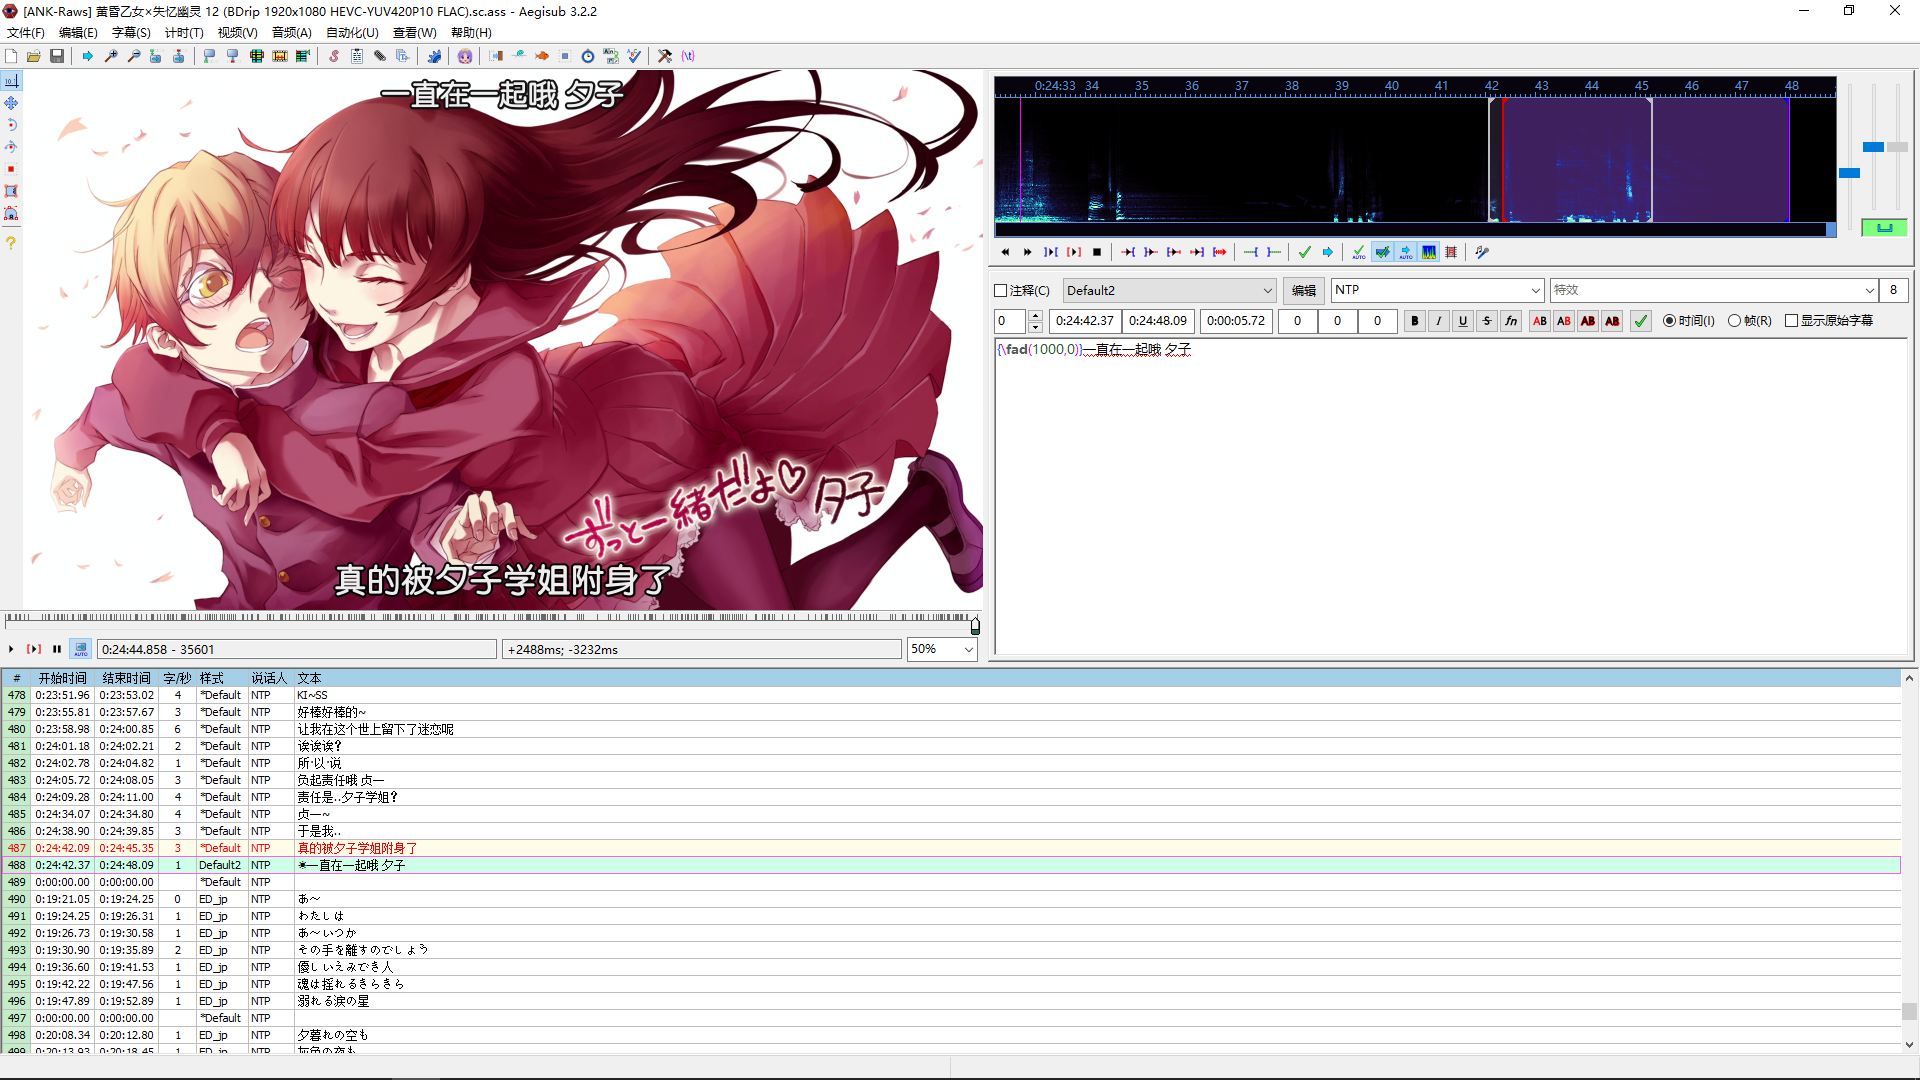Open attachments paperclip icon
Viewport: 1920px width, 1080px height.
(x=380, y=56)
